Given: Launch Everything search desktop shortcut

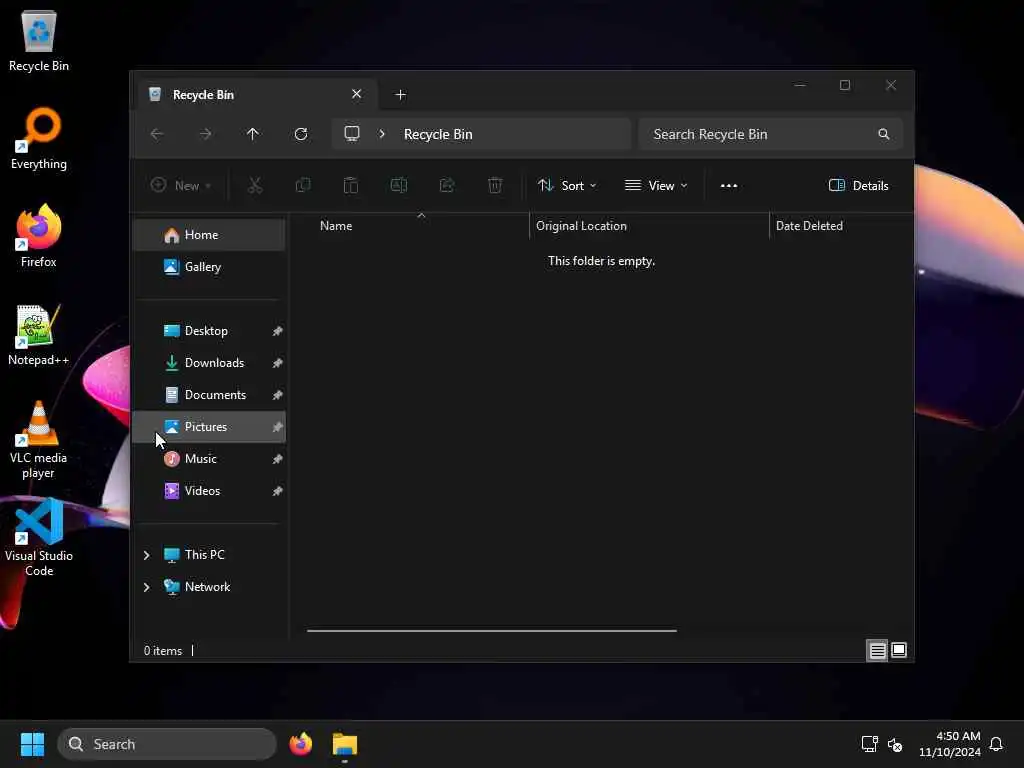Looking at the screenshot, I should (x=39, y=138).
